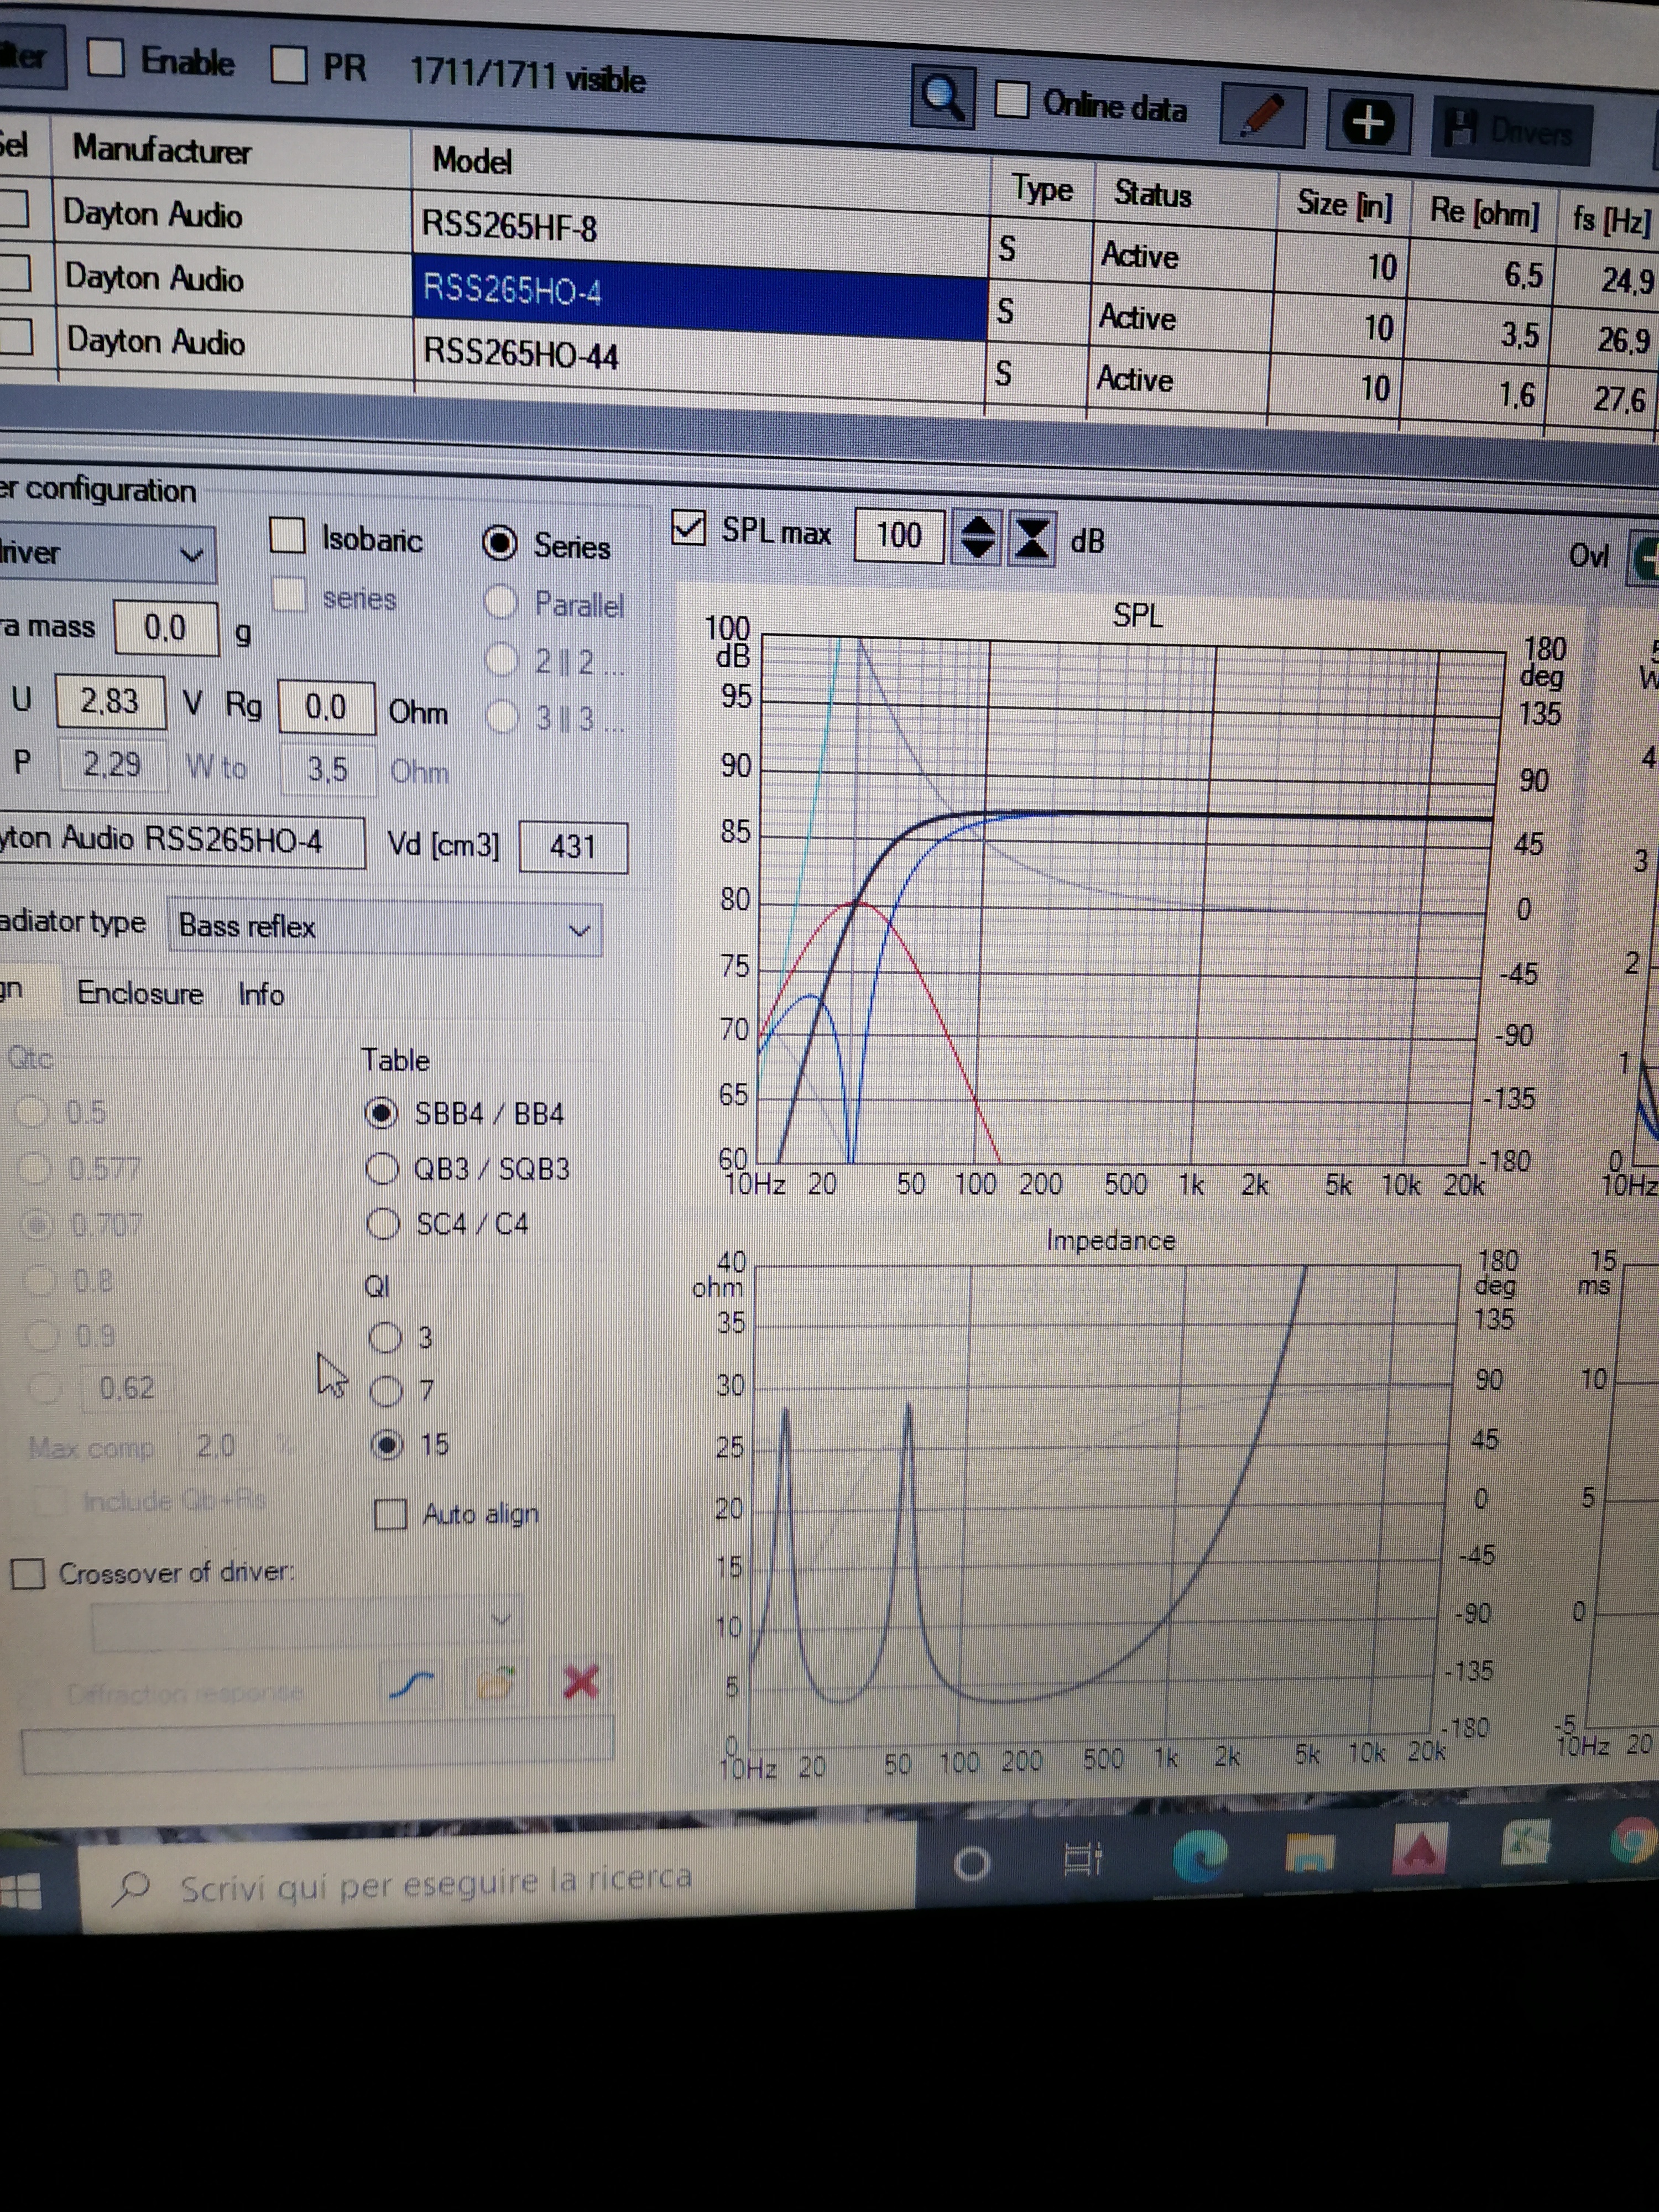Click the plus add-driver icon
The height and width of the screenshot is (2212, 1659).
pyautogui.click(x=1369, y=123)
